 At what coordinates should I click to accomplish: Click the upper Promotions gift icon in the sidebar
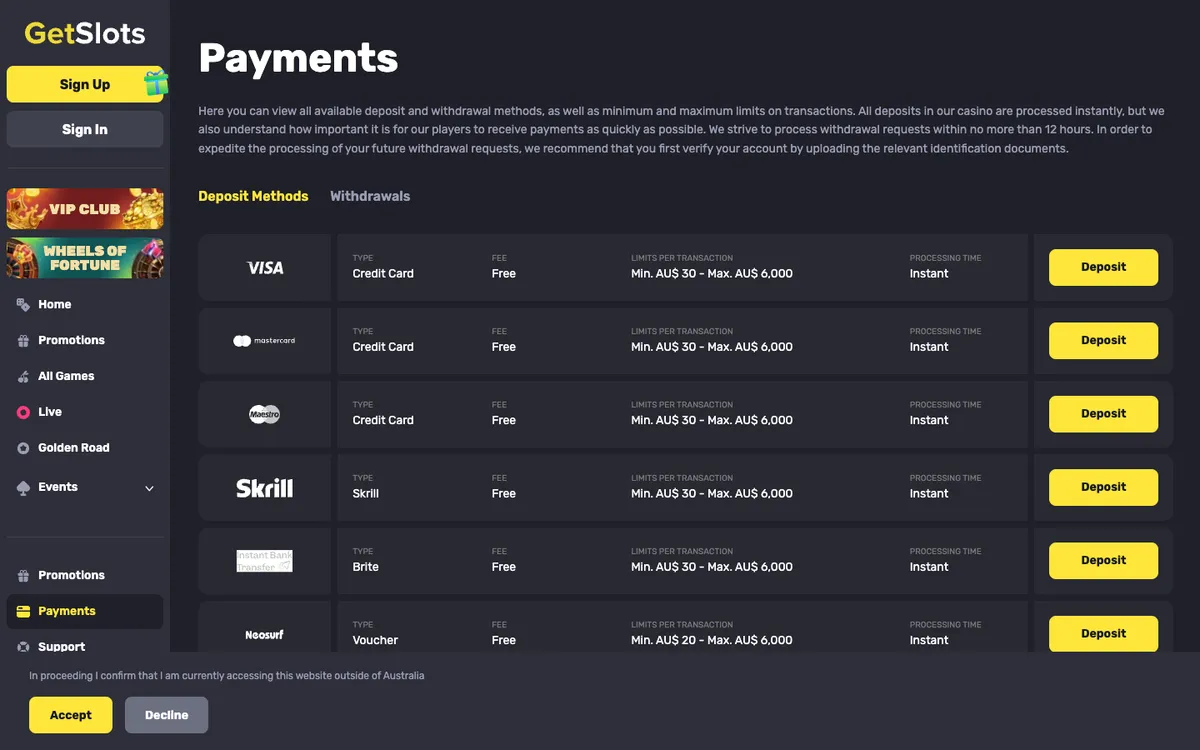point(23,340)
